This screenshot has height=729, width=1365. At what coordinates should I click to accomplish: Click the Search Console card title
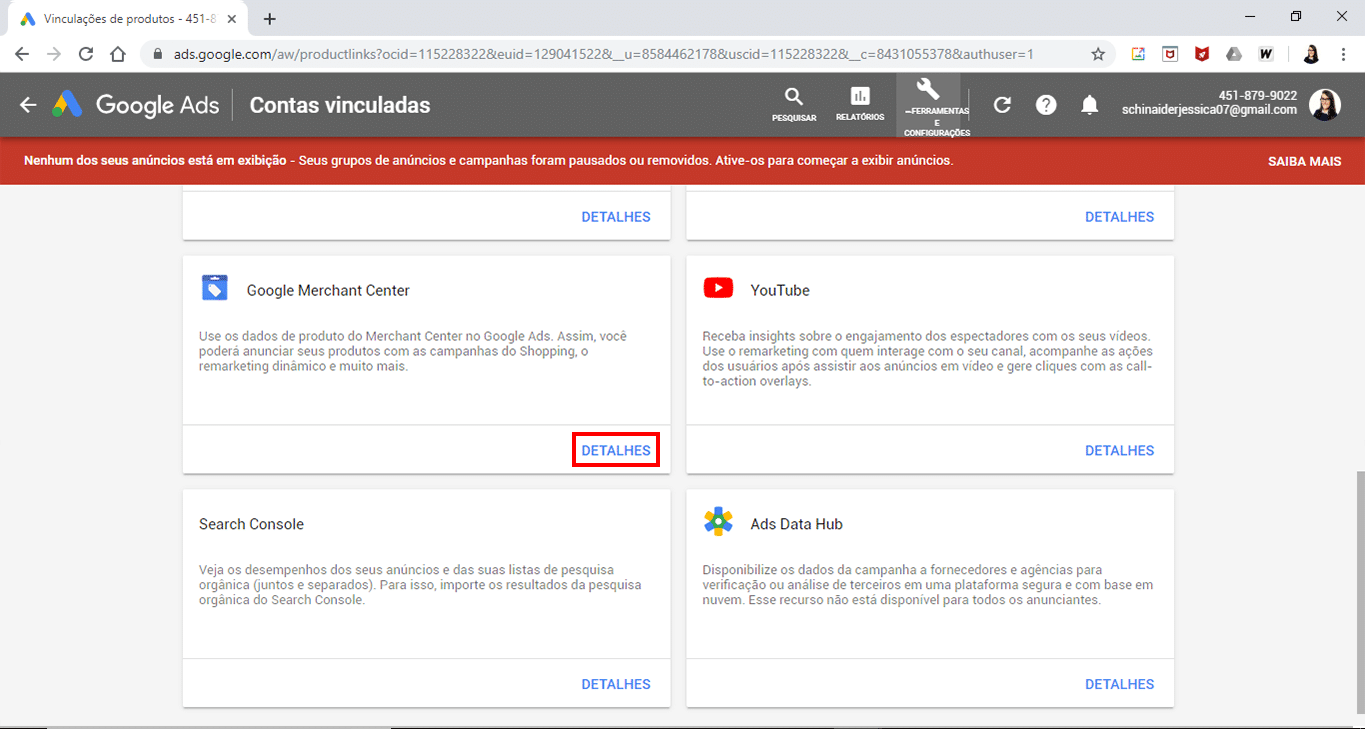coord(251,524)
